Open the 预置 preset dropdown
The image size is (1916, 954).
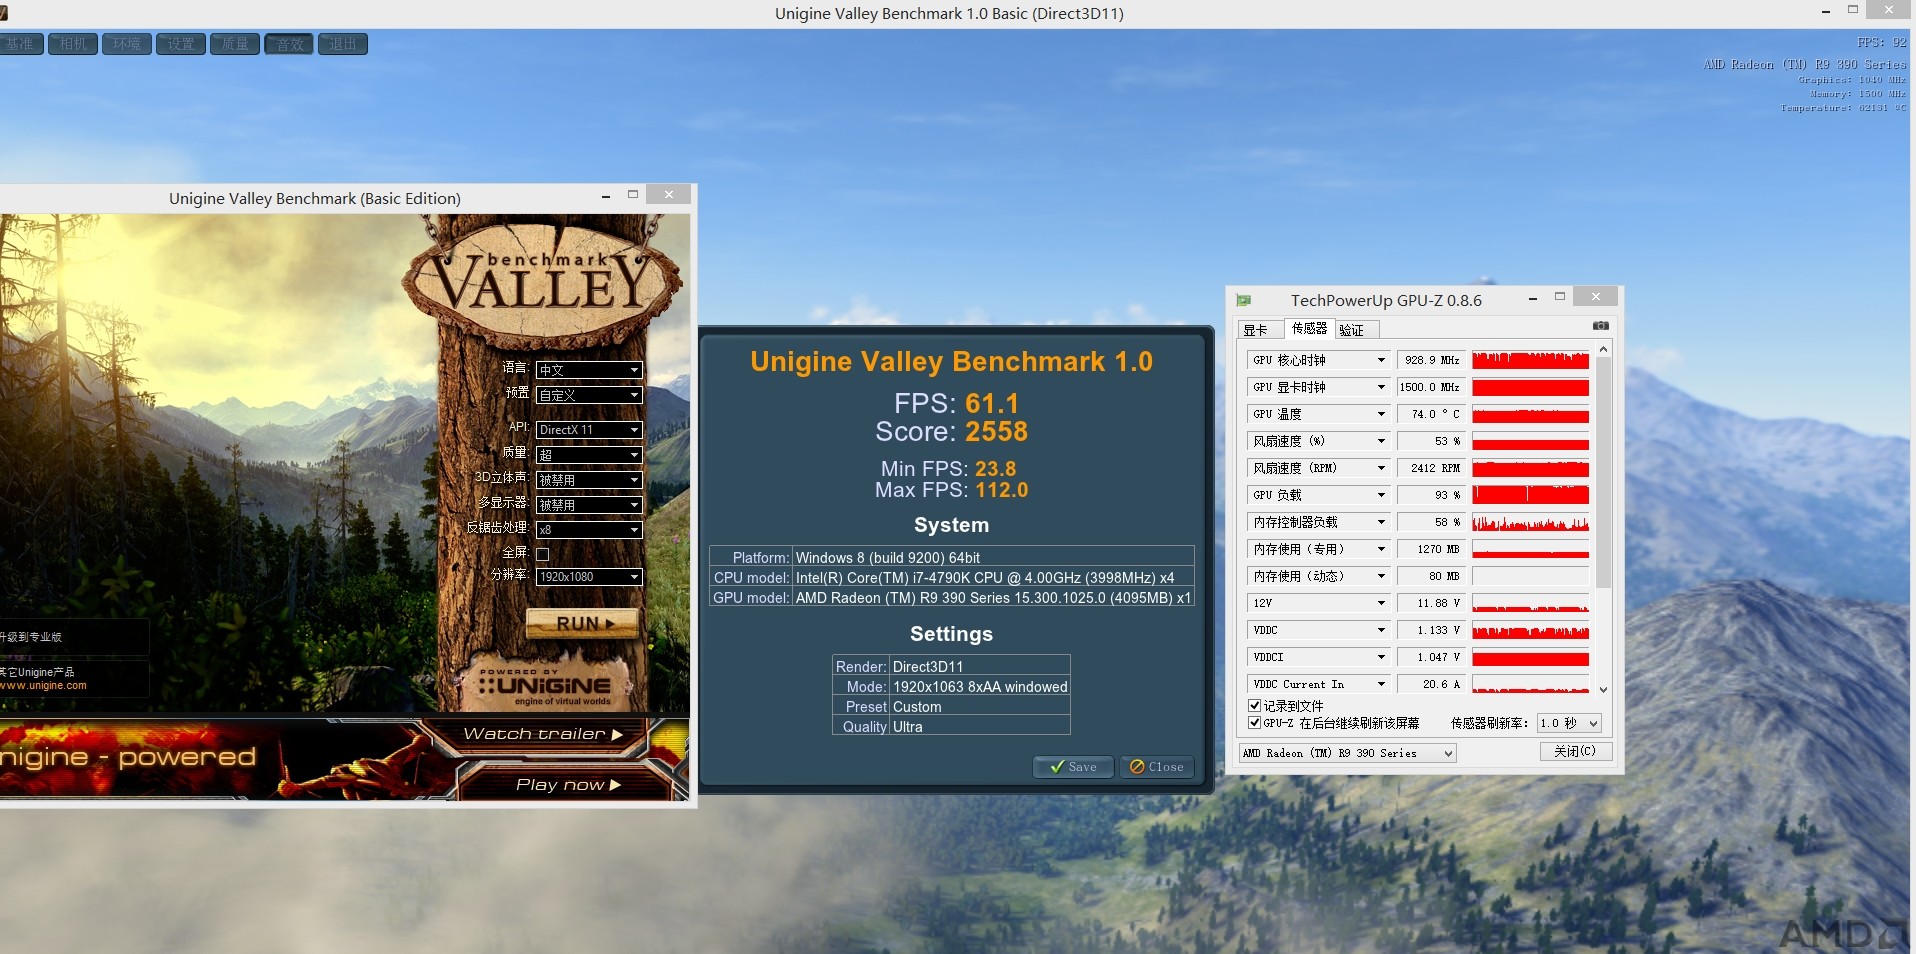click(588, 395)
